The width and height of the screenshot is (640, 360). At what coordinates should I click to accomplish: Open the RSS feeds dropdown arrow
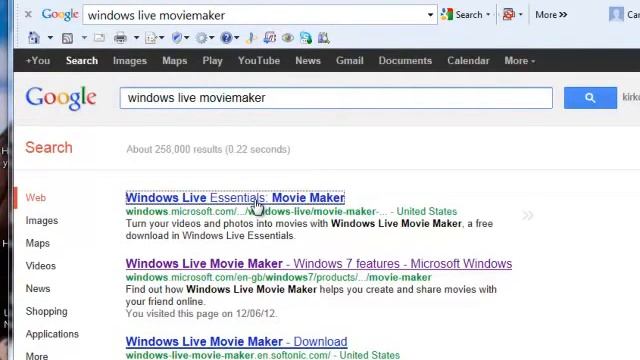tap(84, 38)
